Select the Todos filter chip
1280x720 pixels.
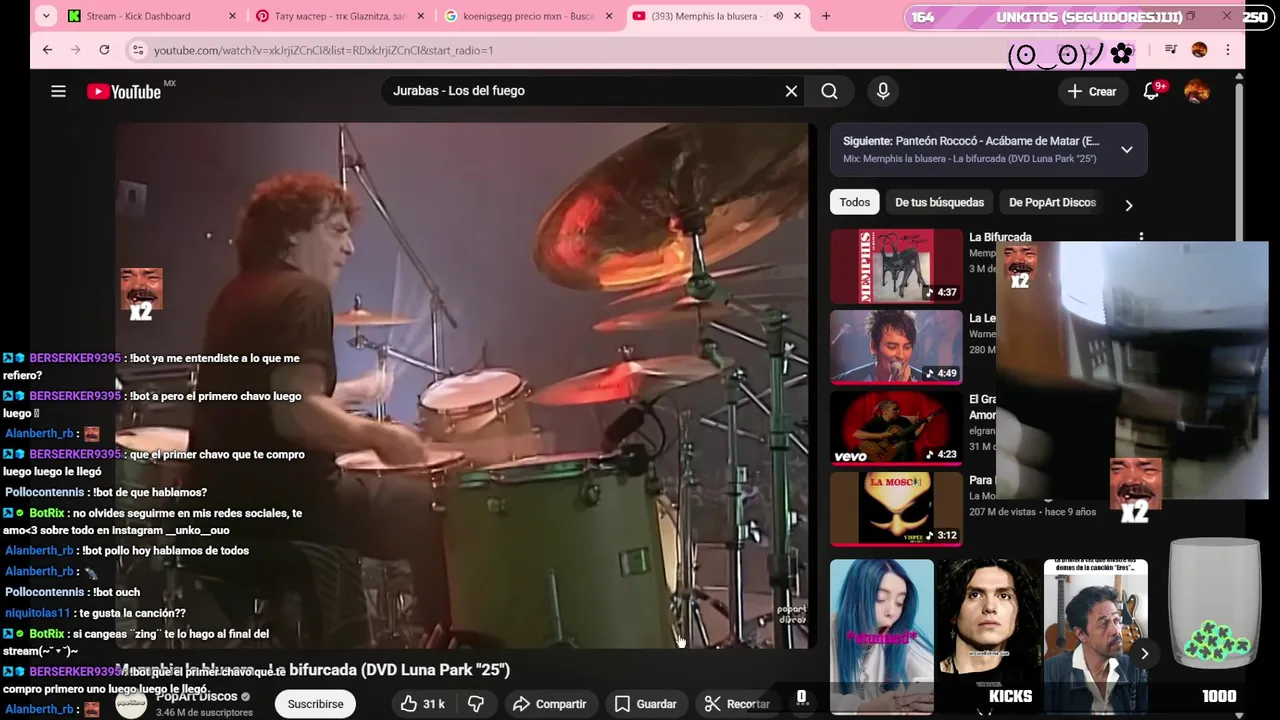(x=854, y=202)
